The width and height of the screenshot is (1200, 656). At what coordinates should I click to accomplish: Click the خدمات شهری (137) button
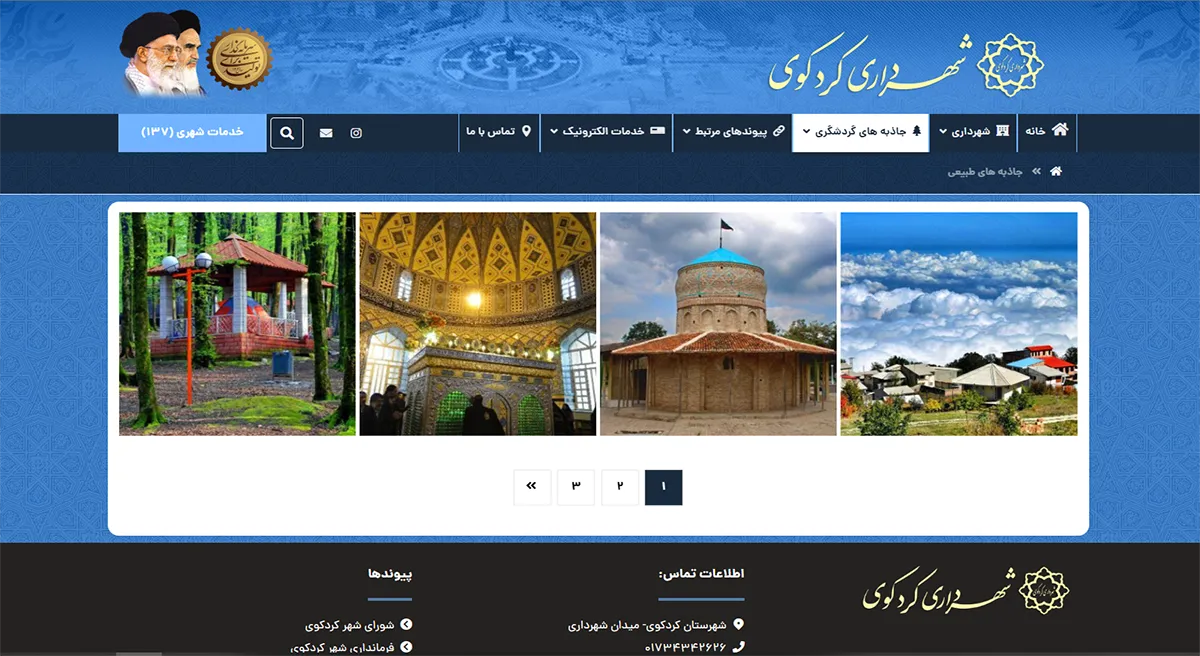click(x=192, y=132)
